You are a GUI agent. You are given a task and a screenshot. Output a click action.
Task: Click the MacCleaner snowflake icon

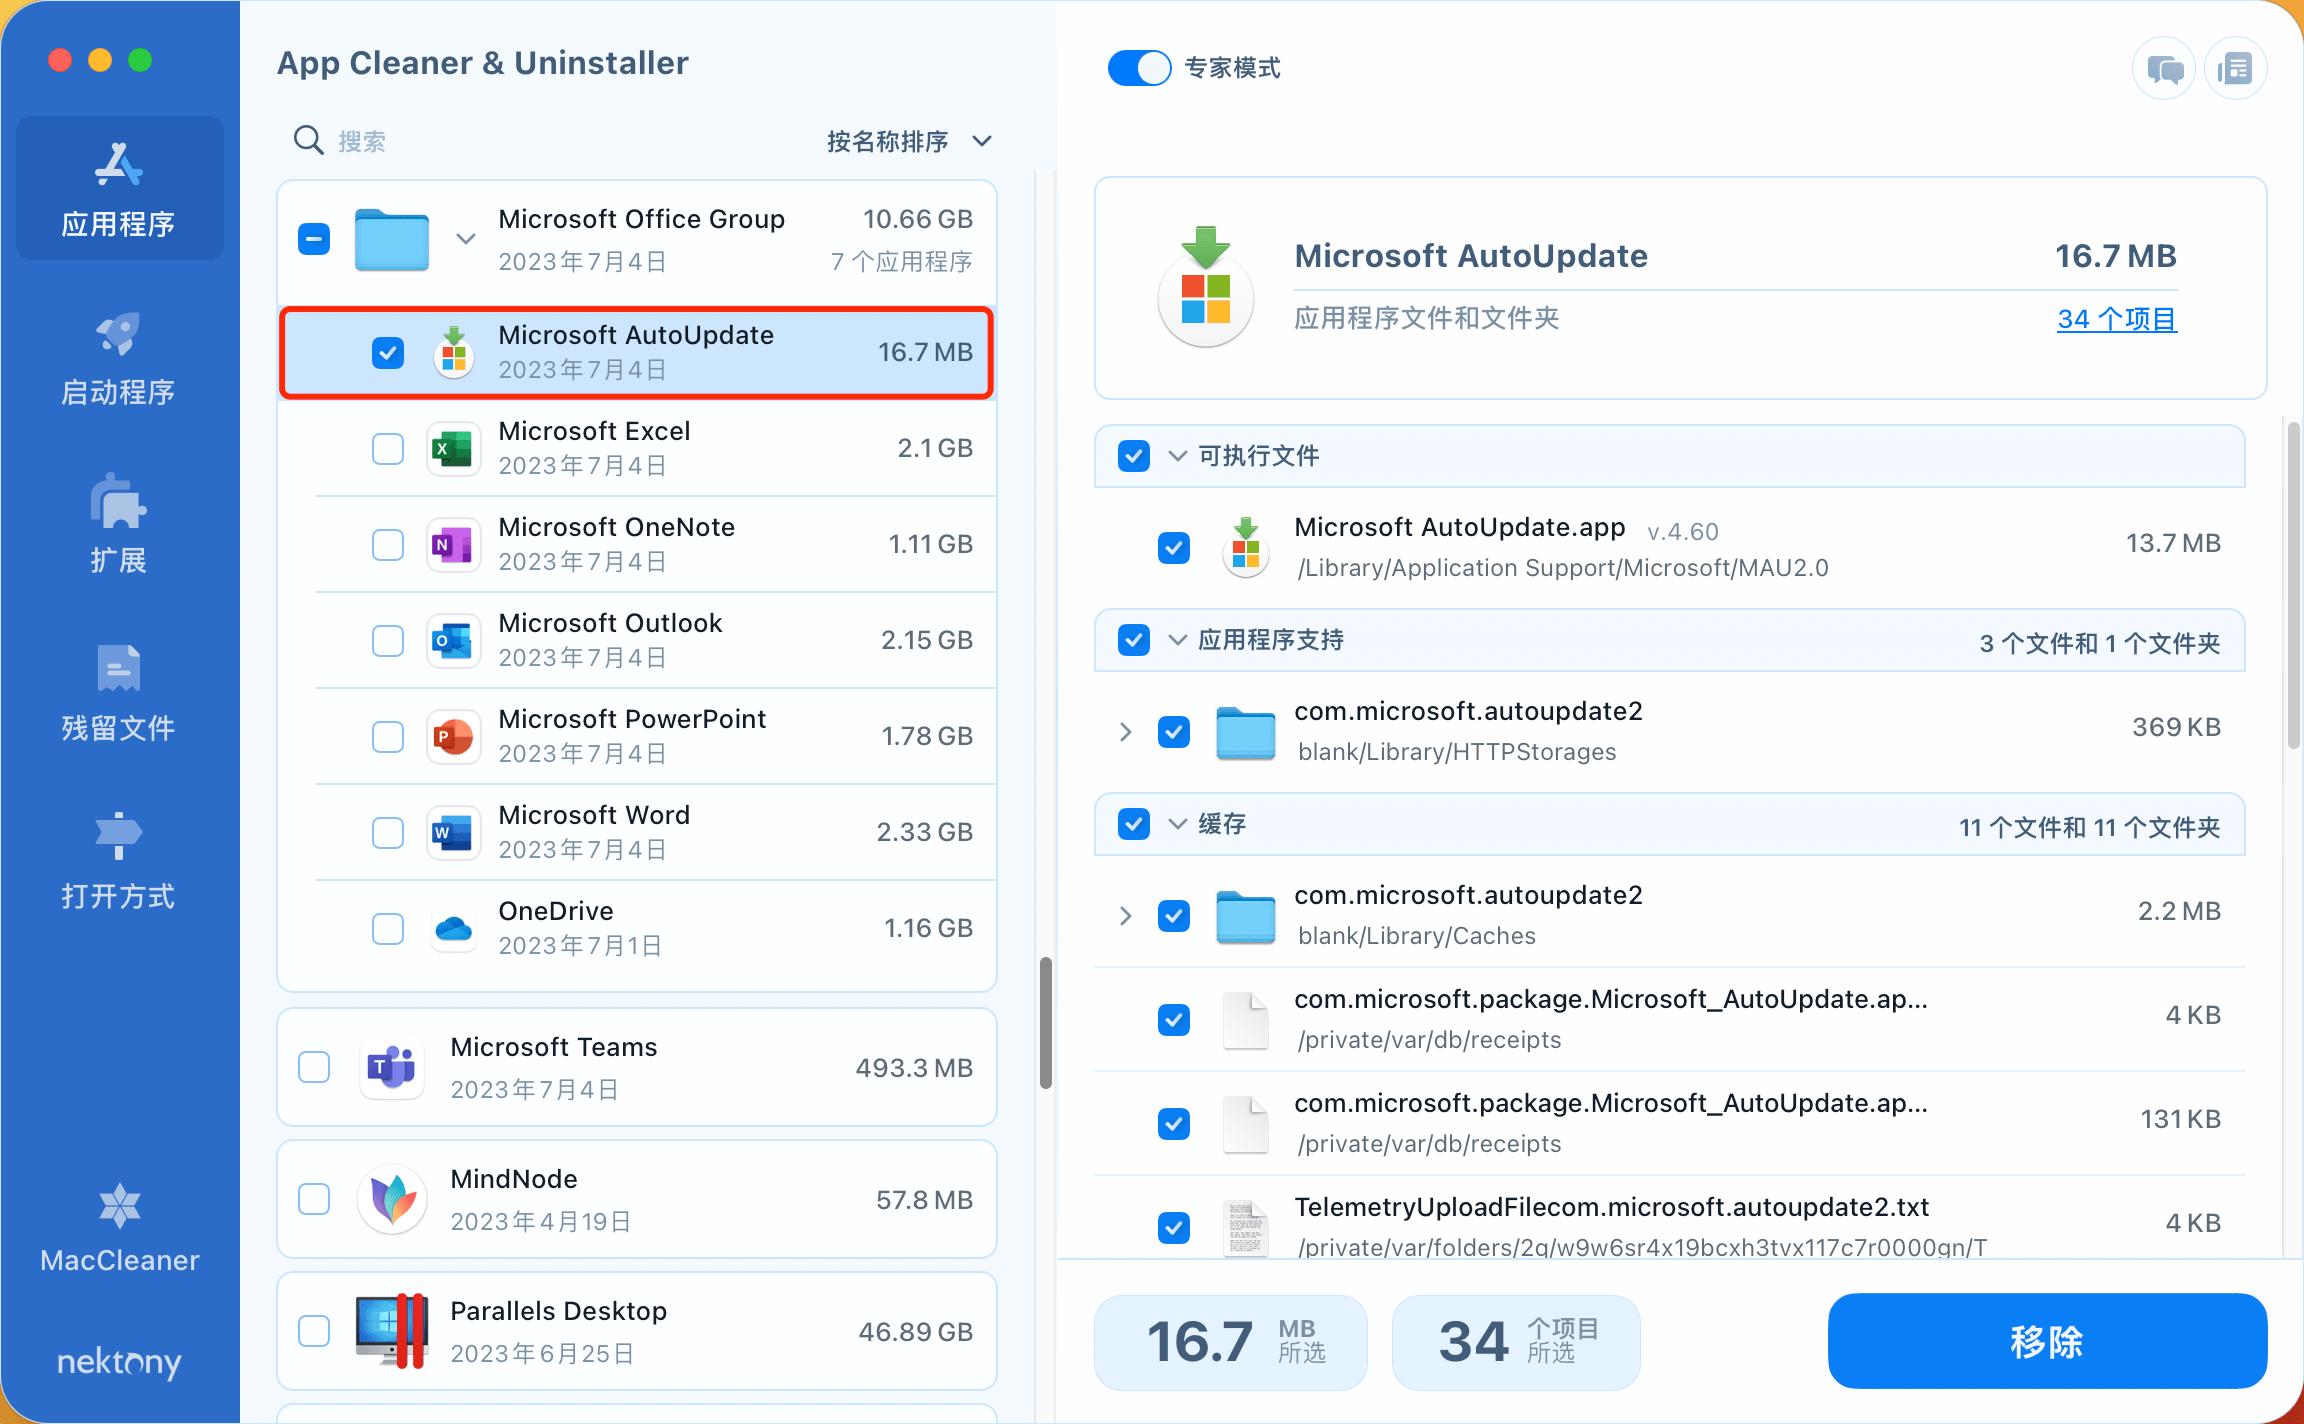click(119, 1206)
